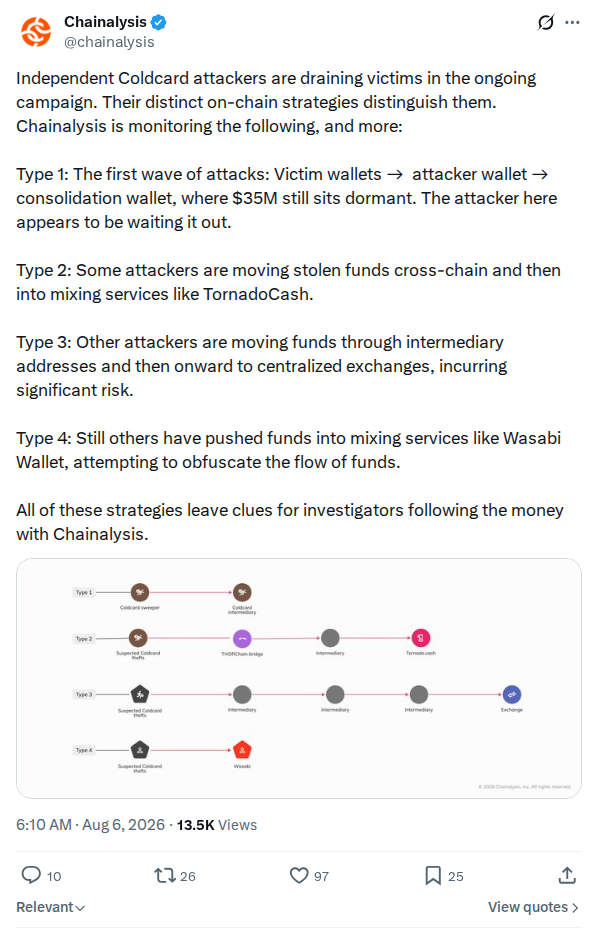
Task: Reply using the comment bubble icon
Action: tap(31, 875)
